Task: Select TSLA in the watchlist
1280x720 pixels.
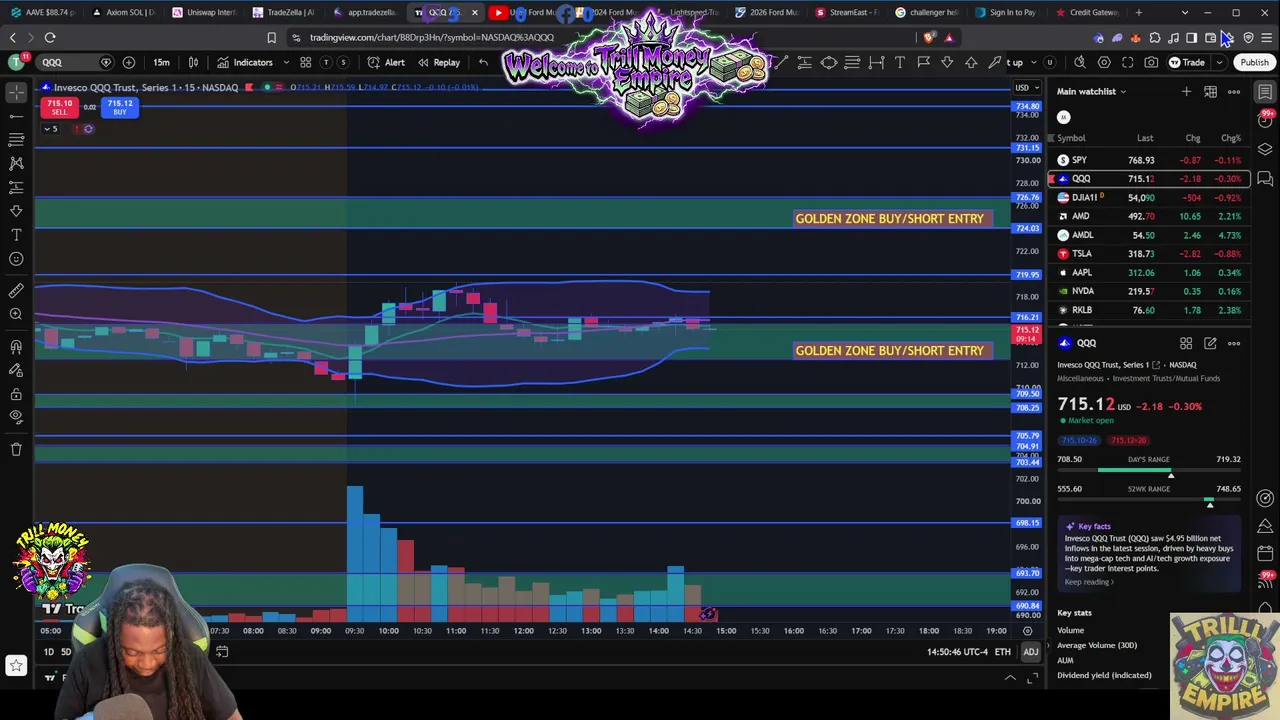Action: [1149, 254]
